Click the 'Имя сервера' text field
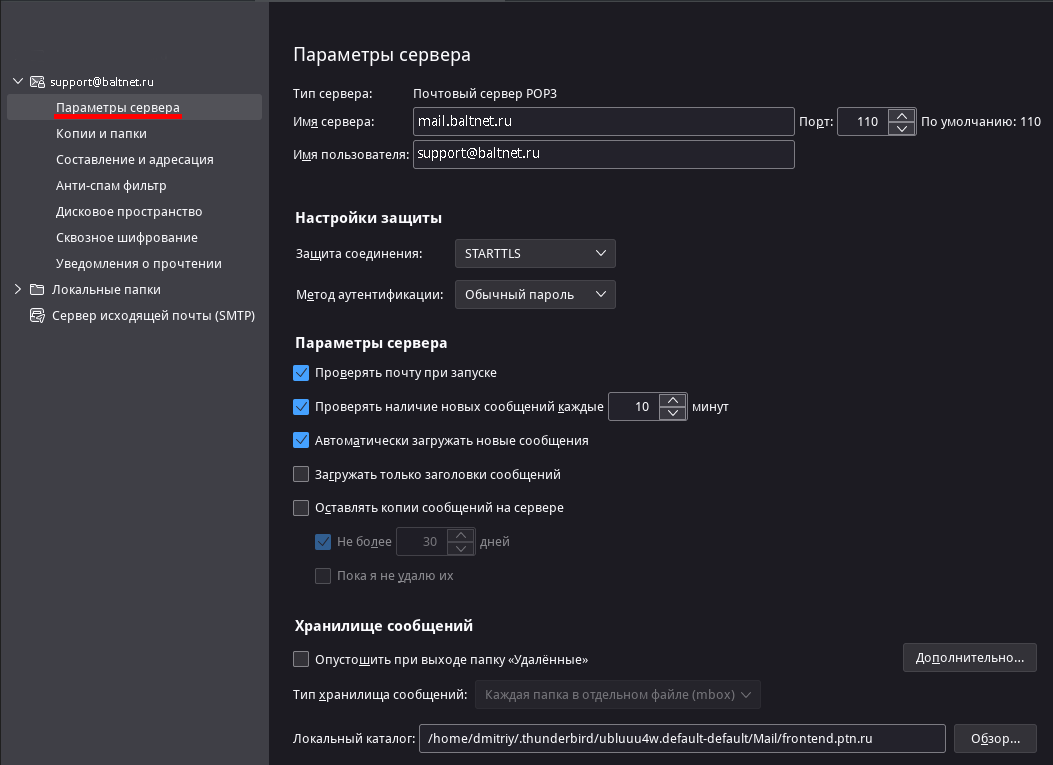This screenshot has height=765, width=1053. pyautogui.click(x=603, y=122)
